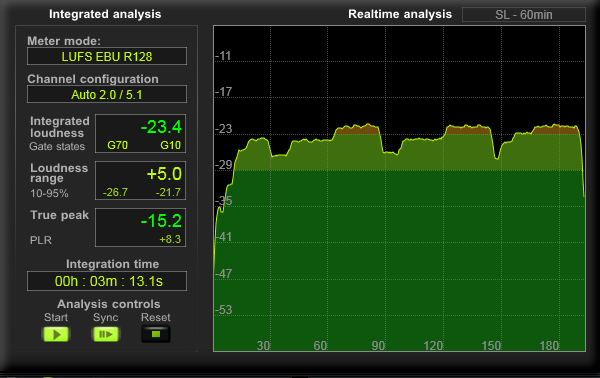Image resolution: width=600 pixels, height=378 pixels.
Task: Click the -23 level label on the graph
Action: (223, 129)
